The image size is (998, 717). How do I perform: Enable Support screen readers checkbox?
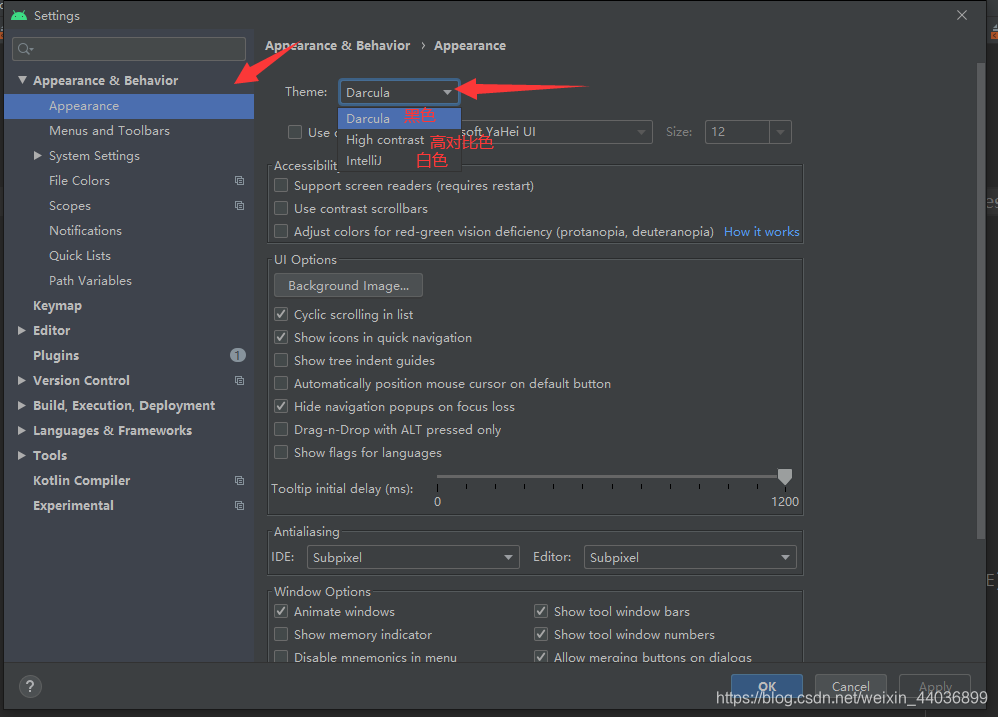click(x=281, y=185)
